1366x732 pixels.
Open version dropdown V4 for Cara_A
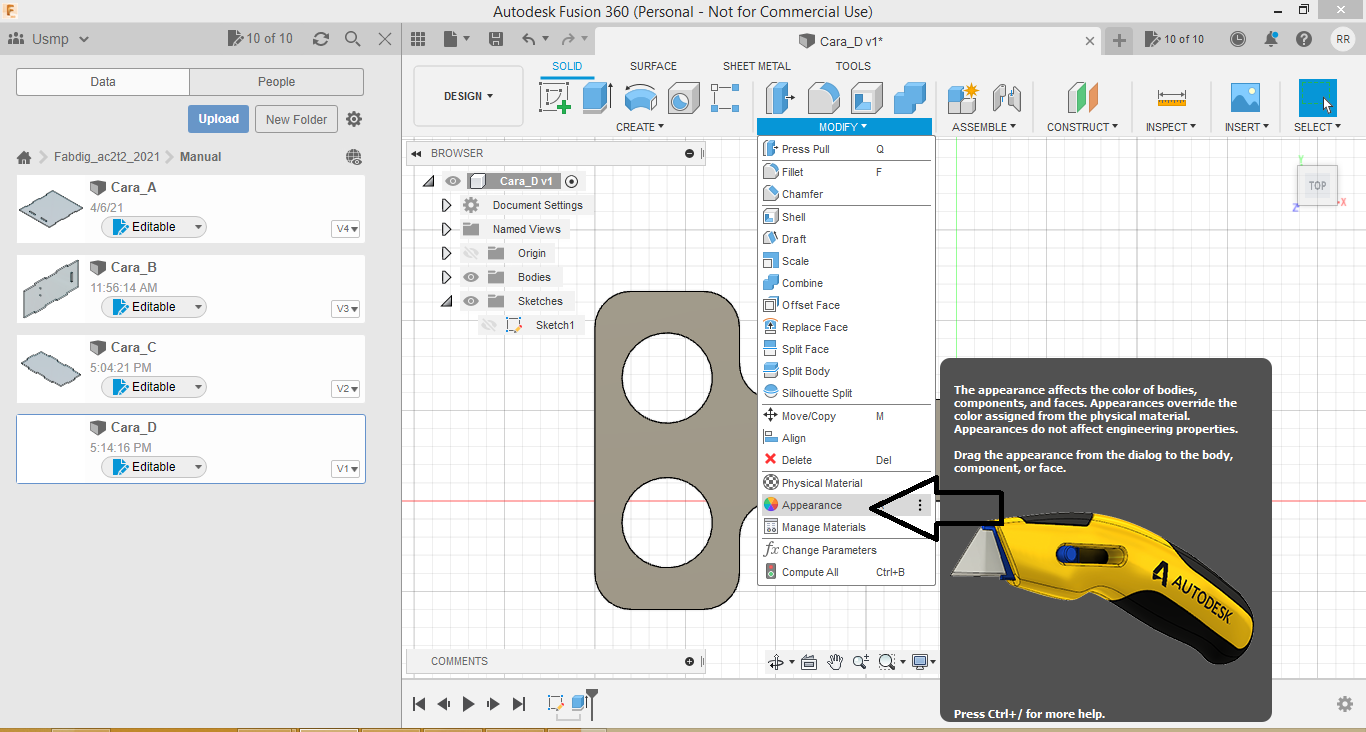[346, 229]
